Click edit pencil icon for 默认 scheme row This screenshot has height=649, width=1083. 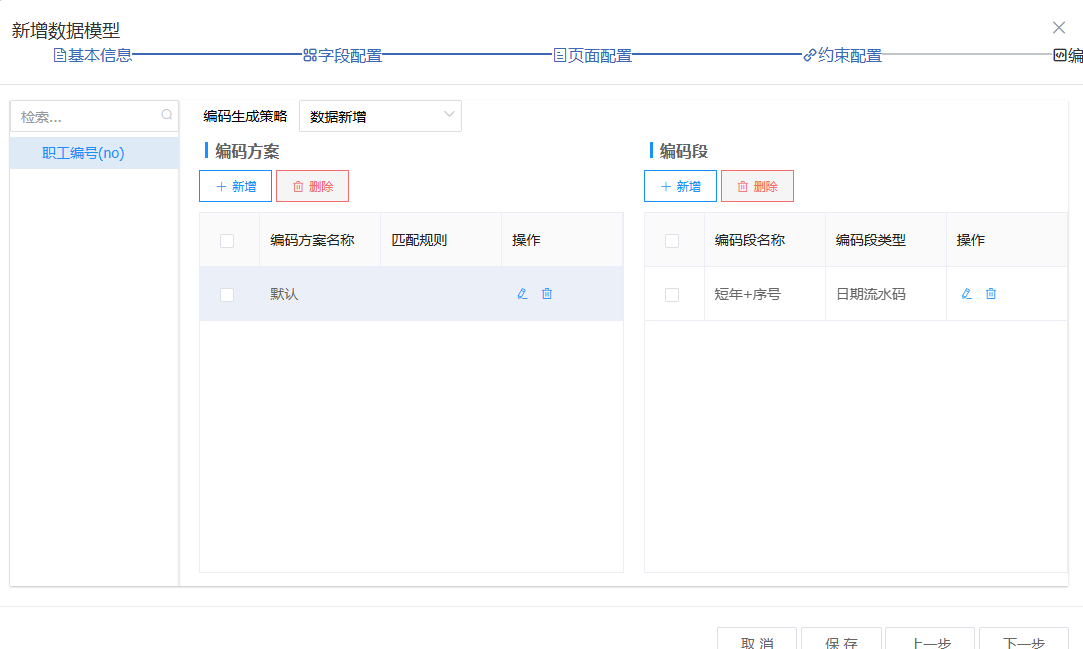click(x=522, y=294)
